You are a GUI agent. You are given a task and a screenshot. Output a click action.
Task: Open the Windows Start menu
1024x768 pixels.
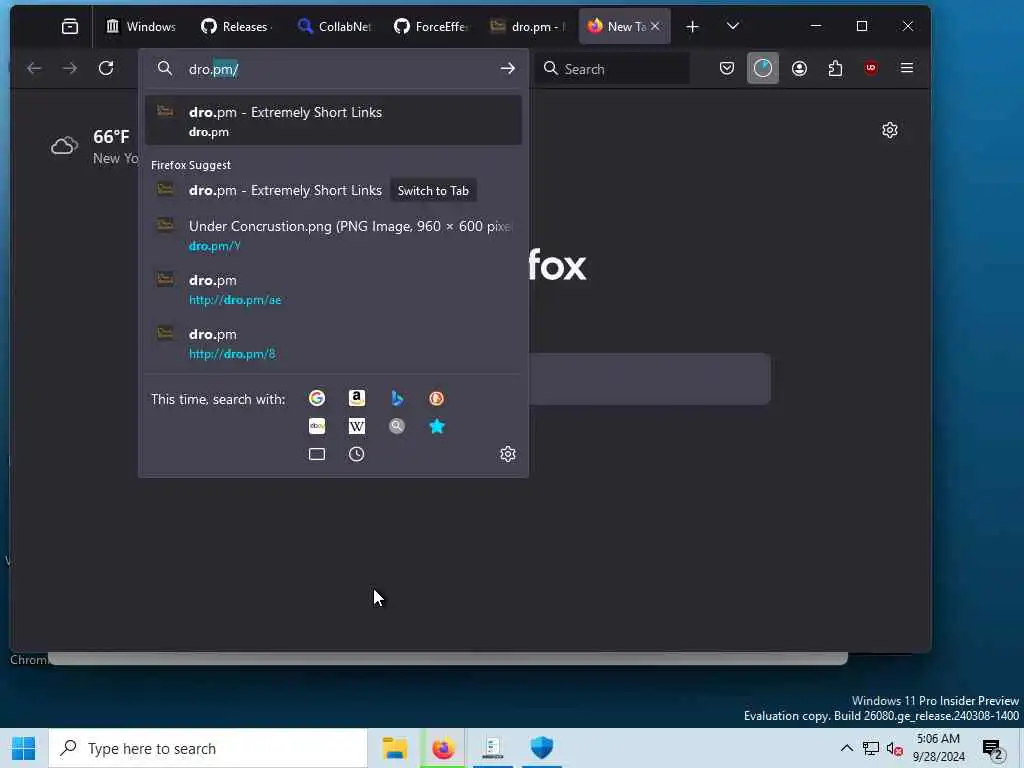[x=24, y=748]
